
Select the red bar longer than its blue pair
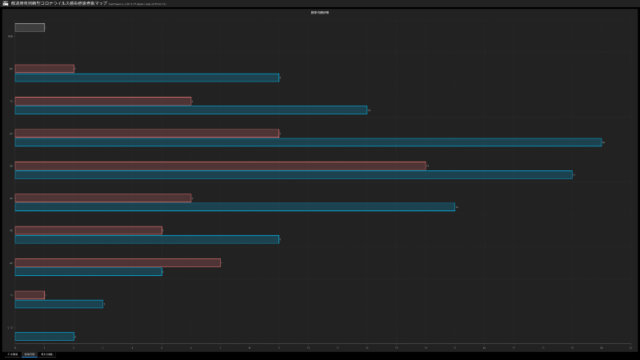click(x=118, y=262)
